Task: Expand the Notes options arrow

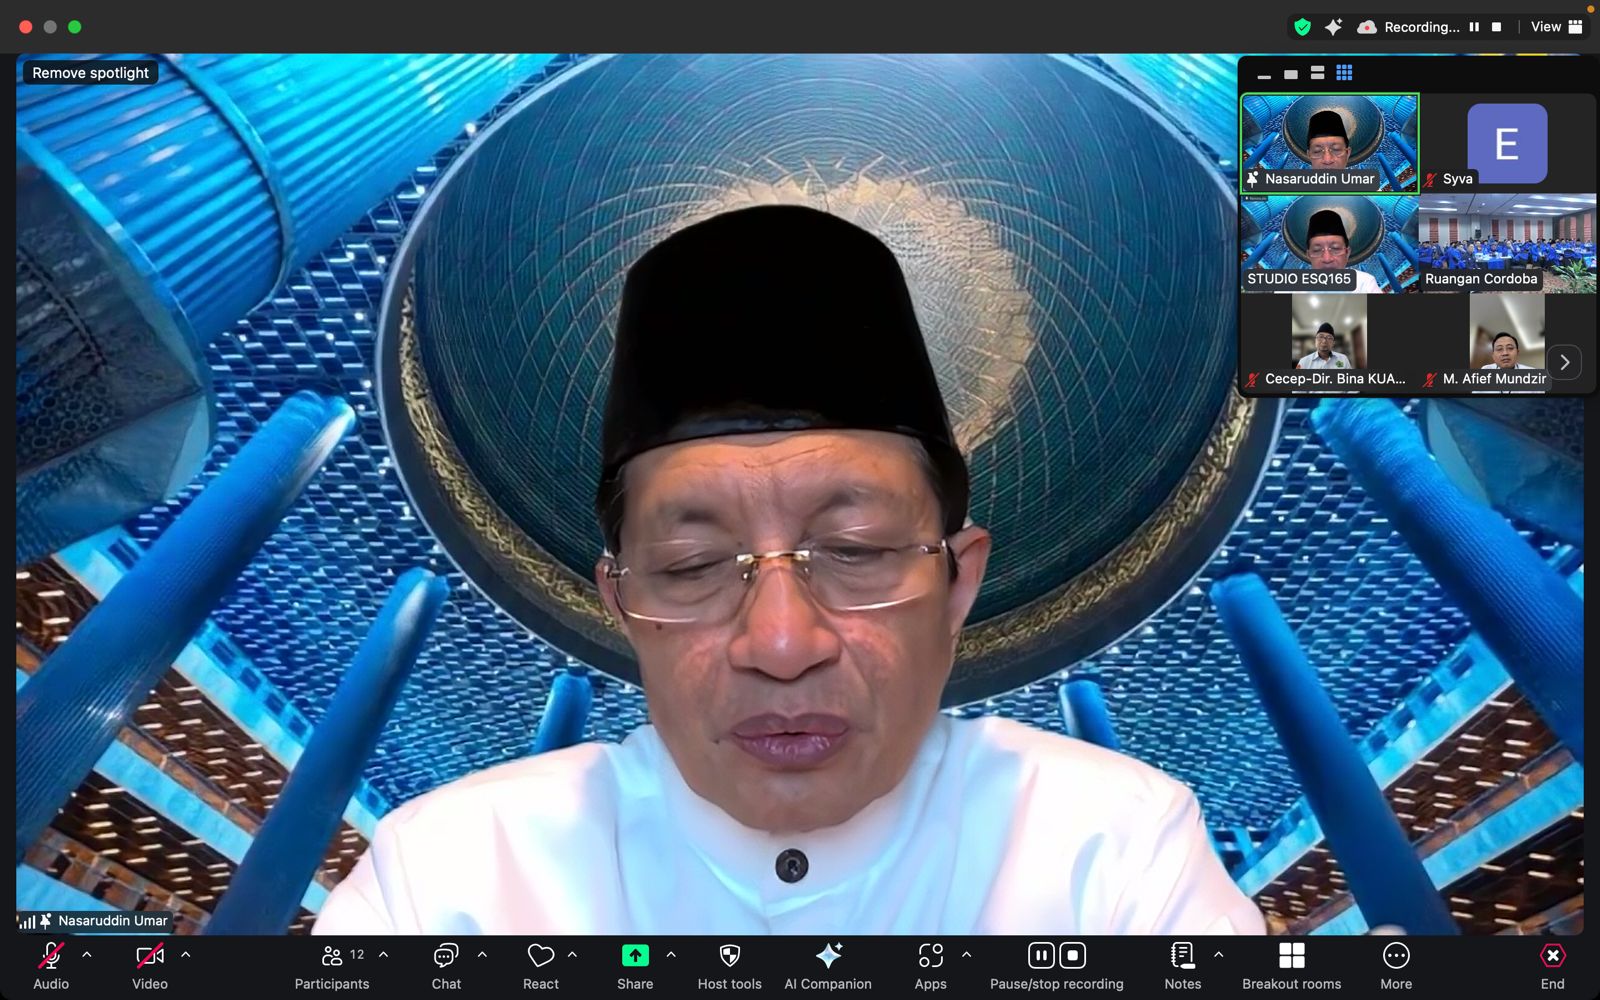Action: coord(1218,955)
